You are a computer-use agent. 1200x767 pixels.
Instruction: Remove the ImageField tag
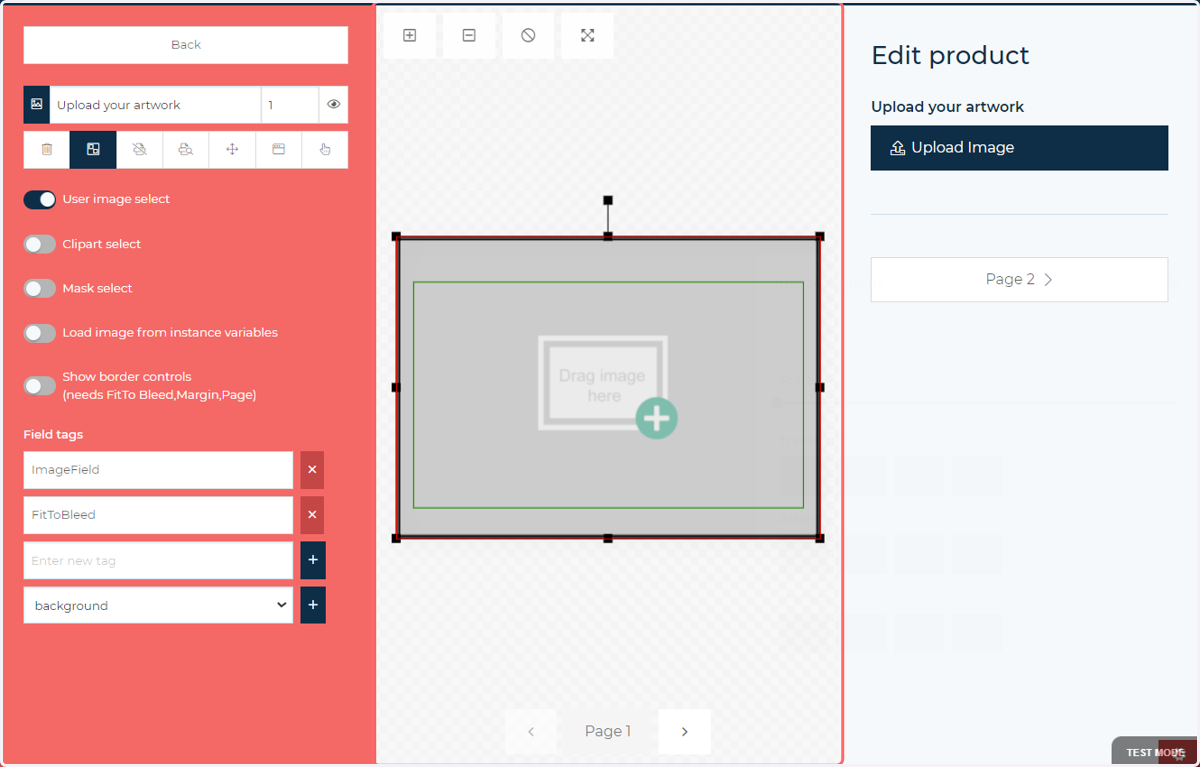click(x=312, y=470)
